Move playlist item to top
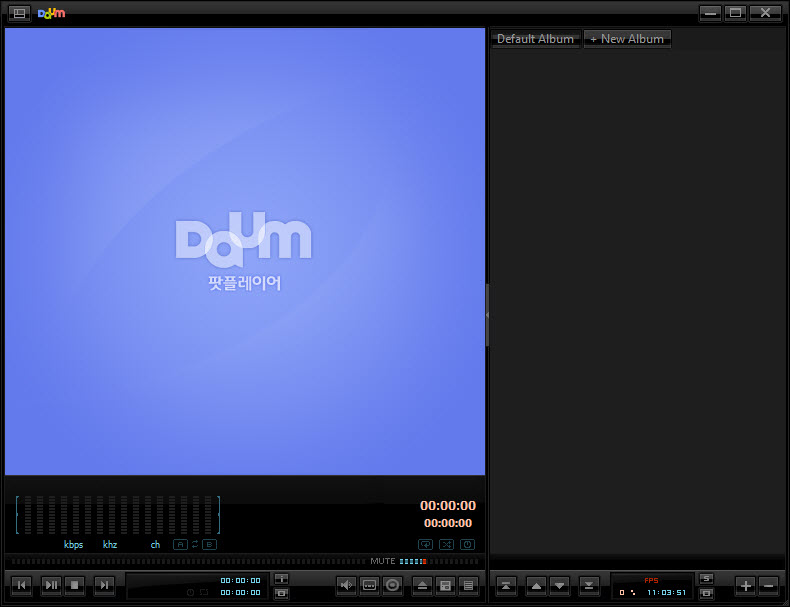 click(x=506, y=585)
